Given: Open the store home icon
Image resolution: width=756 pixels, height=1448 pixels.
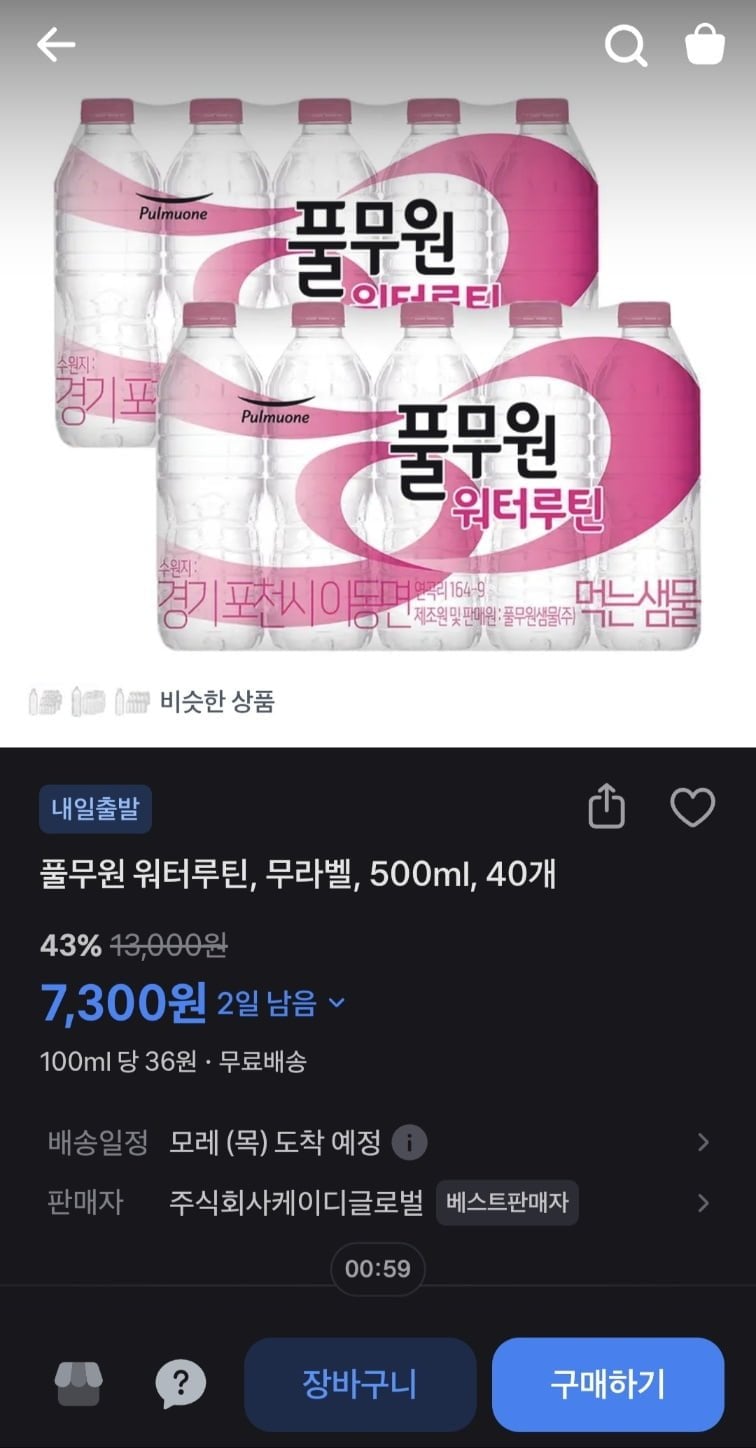Looking at the screenshot, I should click(x=78, y=1384).
